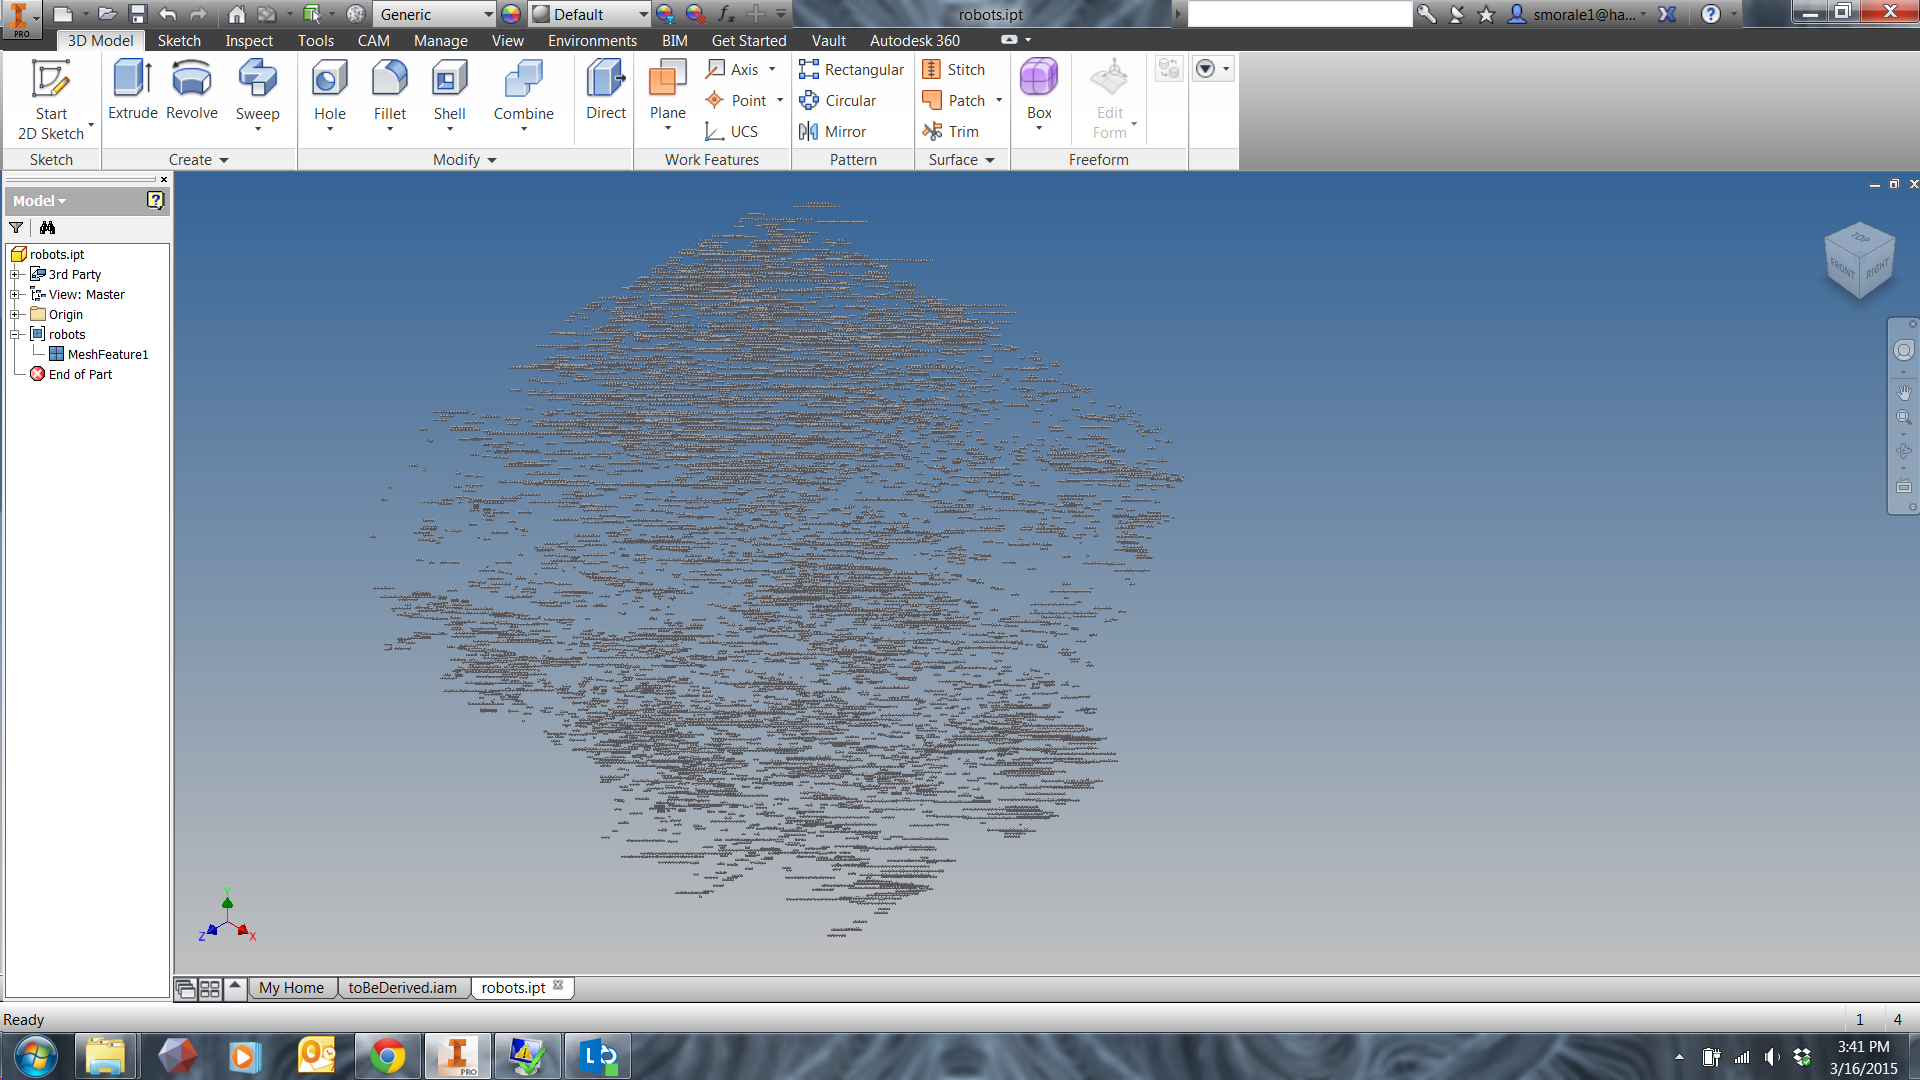The image size is (1920, 1080).
Task: Switch to the Manage ribbon tab
Action: pyautogui.click(x=441, y=40)
